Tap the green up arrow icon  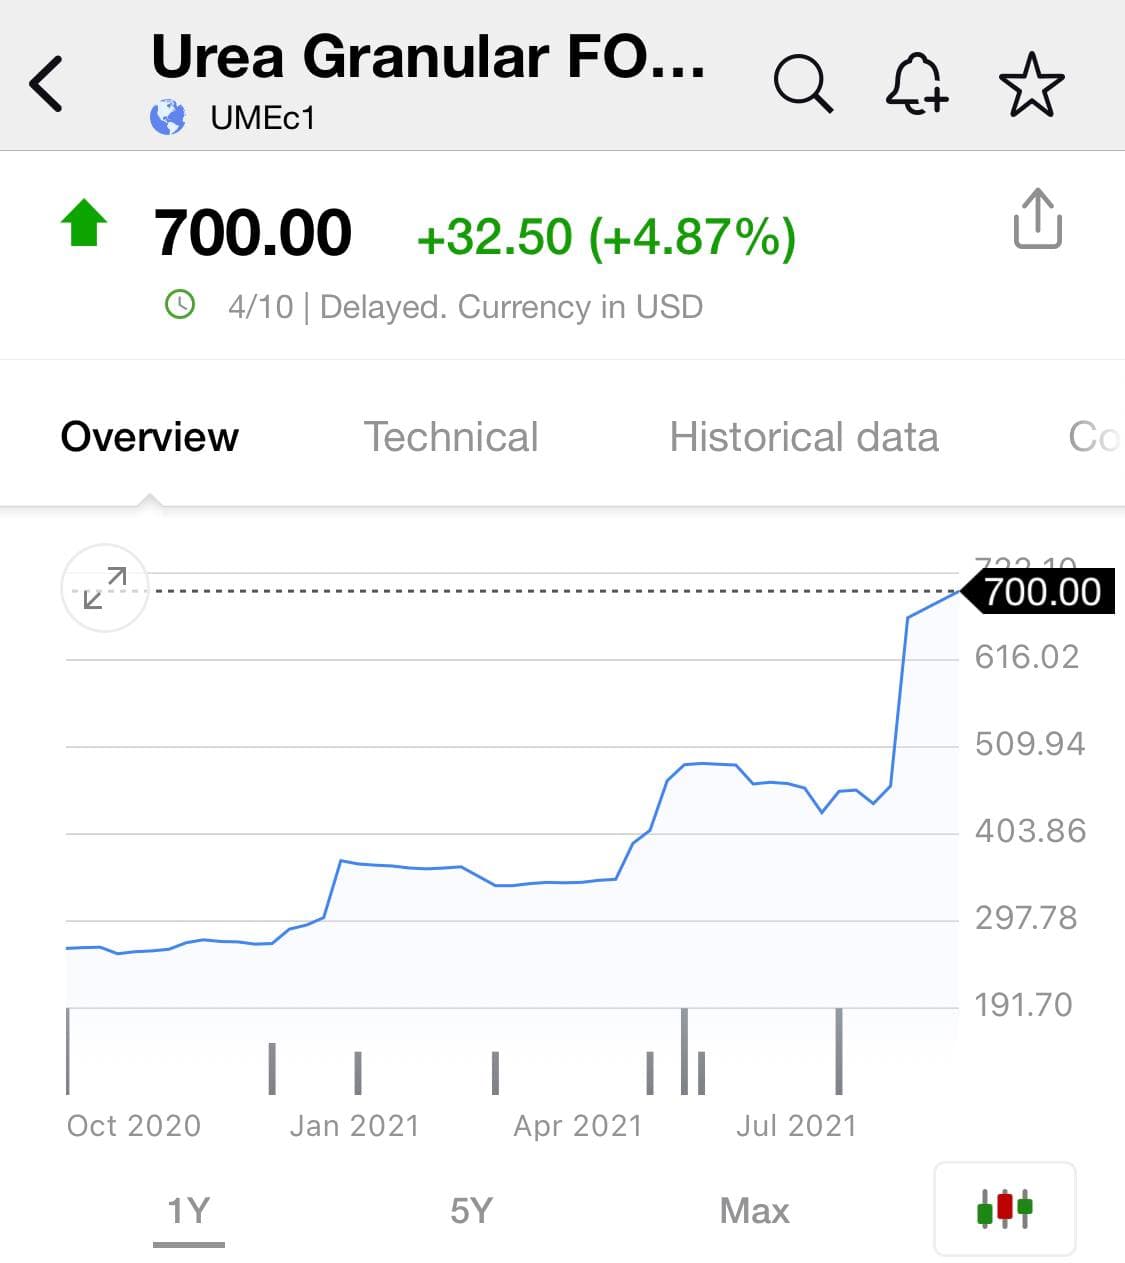(x=84, y=223)
